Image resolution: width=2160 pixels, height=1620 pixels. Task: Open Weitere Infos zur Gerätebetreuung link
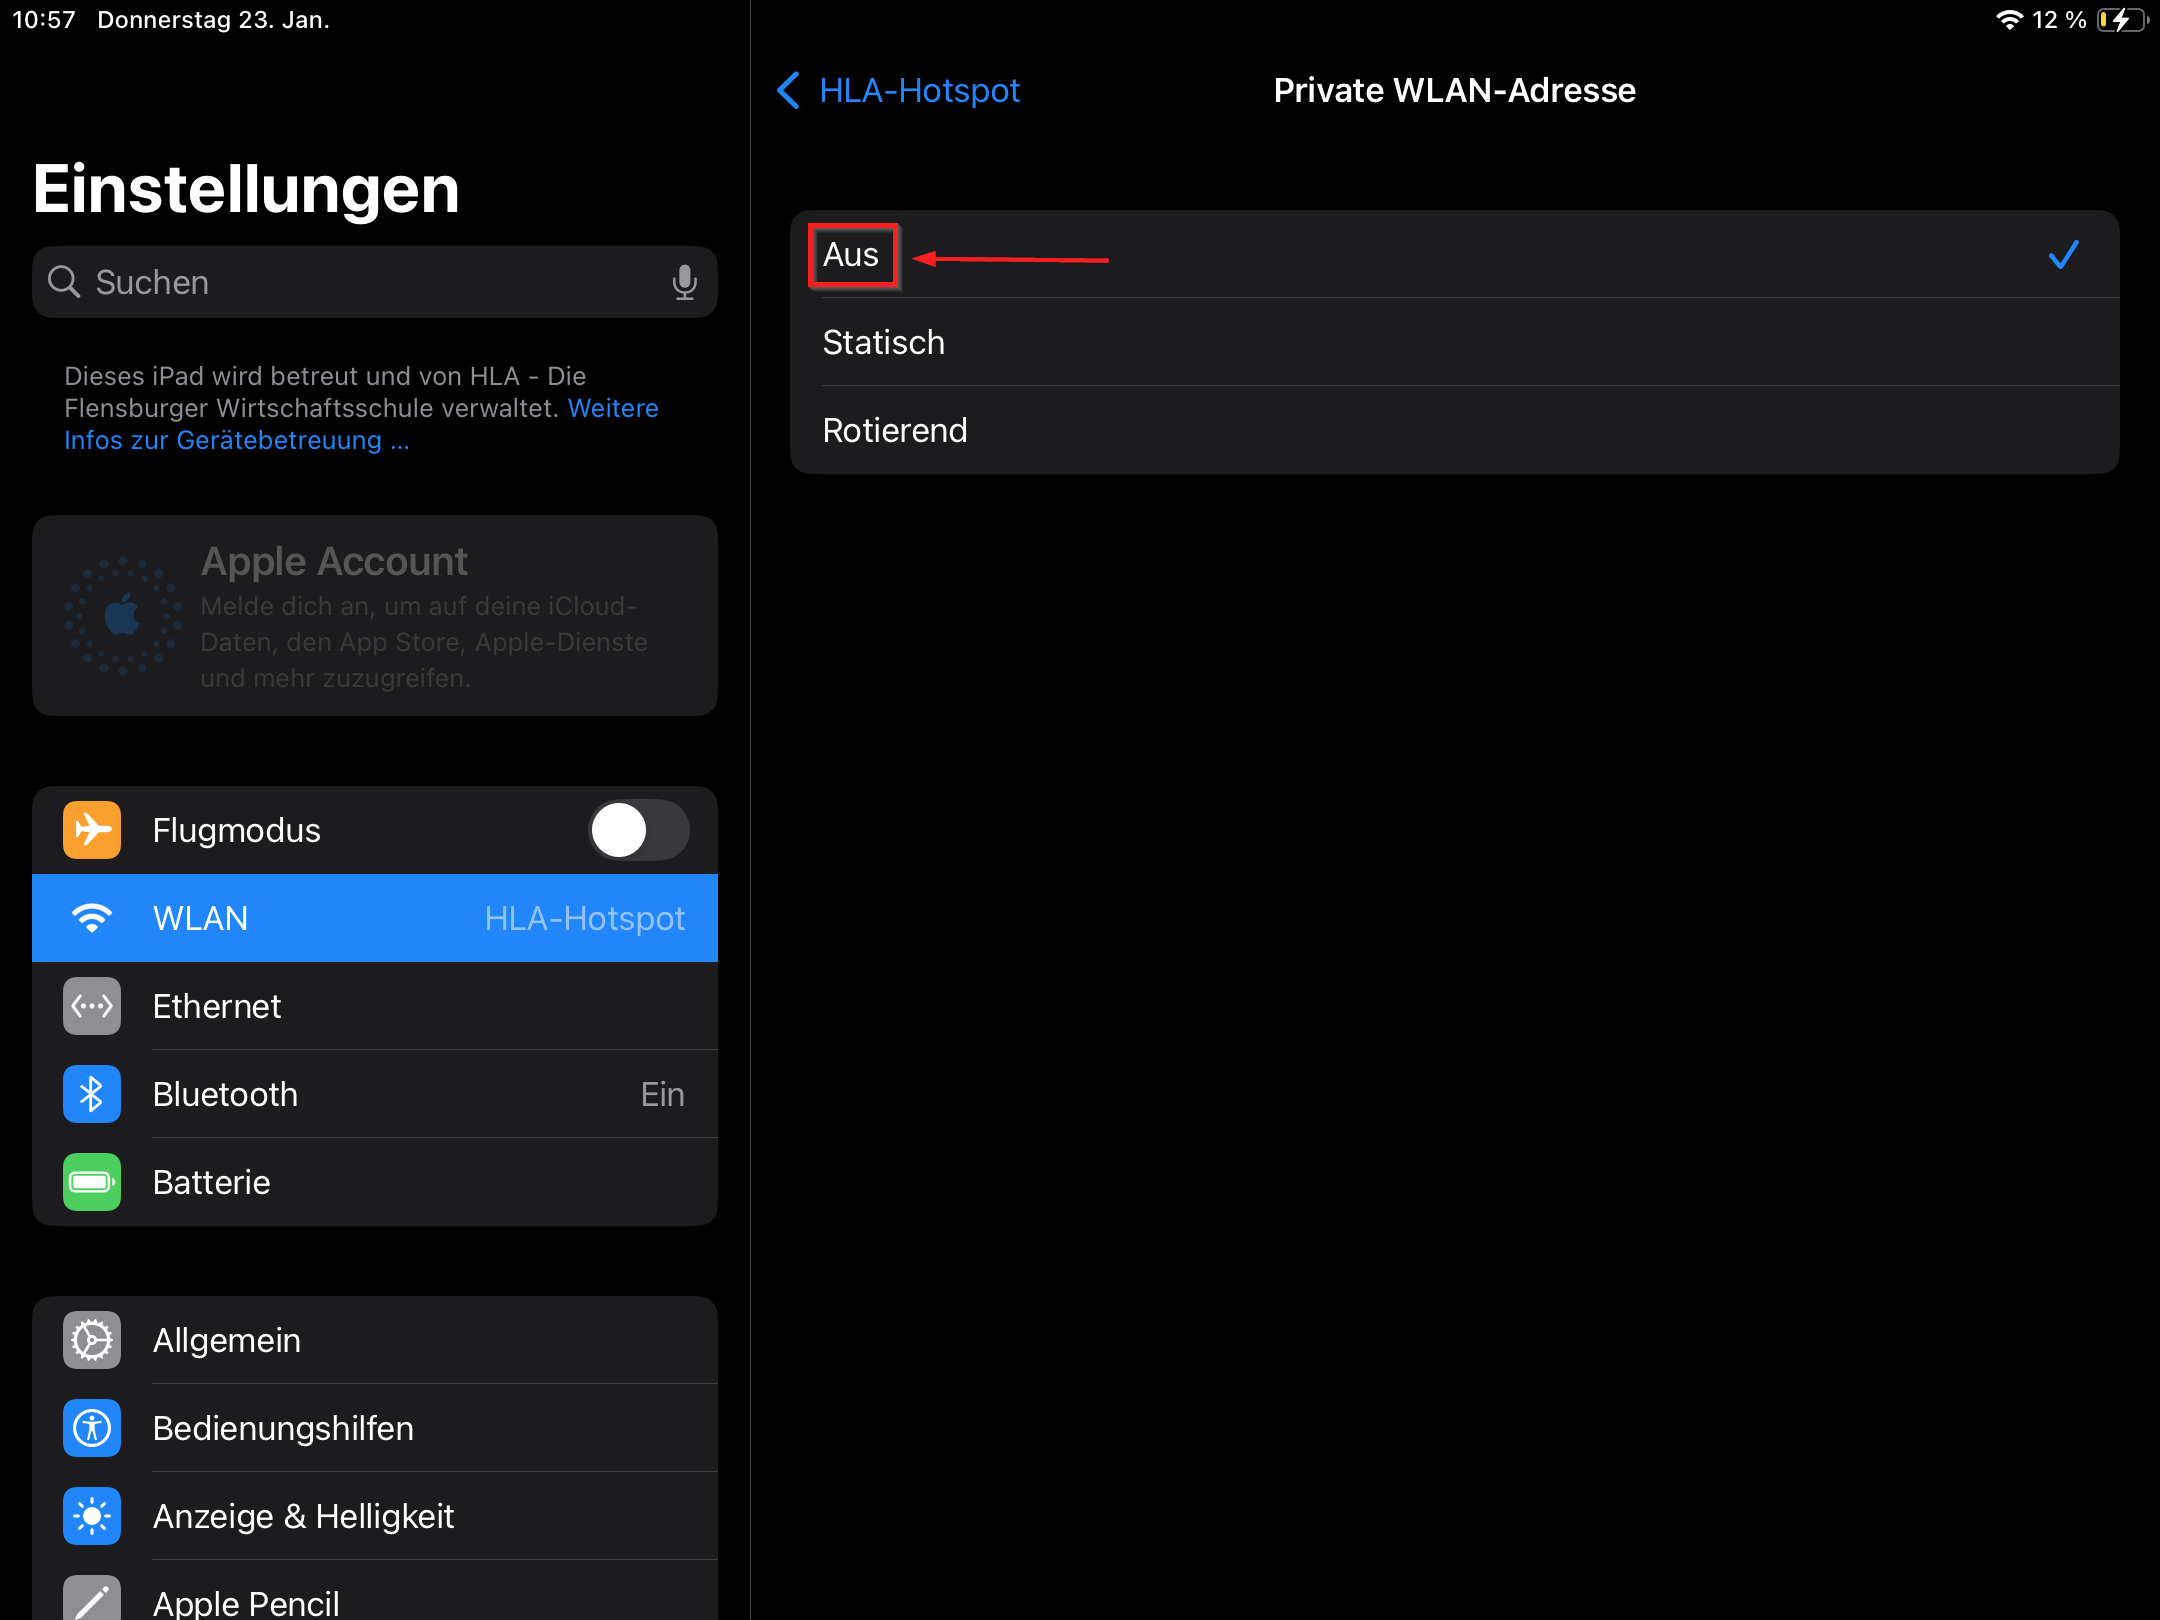pyautogui.click(x=361, y=424)
